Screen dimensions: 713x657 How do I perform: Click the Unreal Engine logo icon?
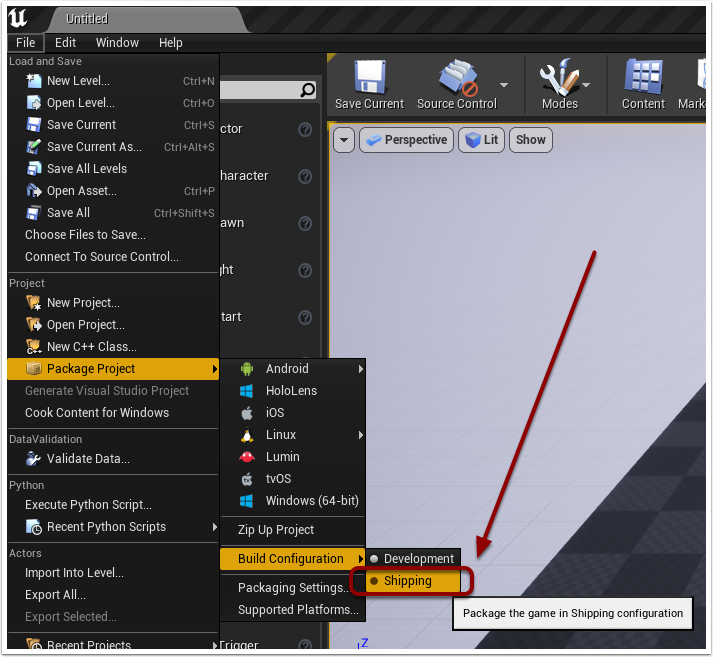[18, 18]
